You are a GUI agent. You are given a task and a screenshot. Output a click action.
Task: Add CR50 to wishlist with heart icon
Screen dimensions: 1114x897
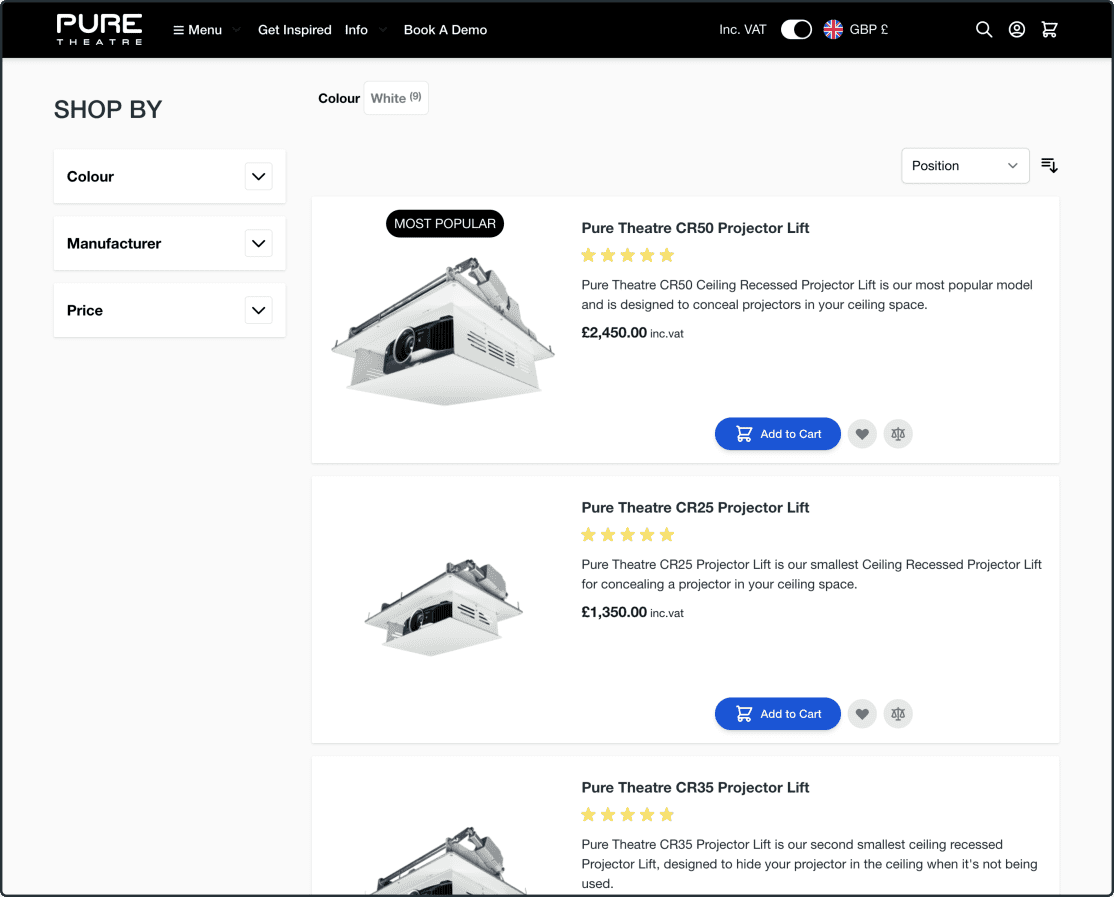862,434
